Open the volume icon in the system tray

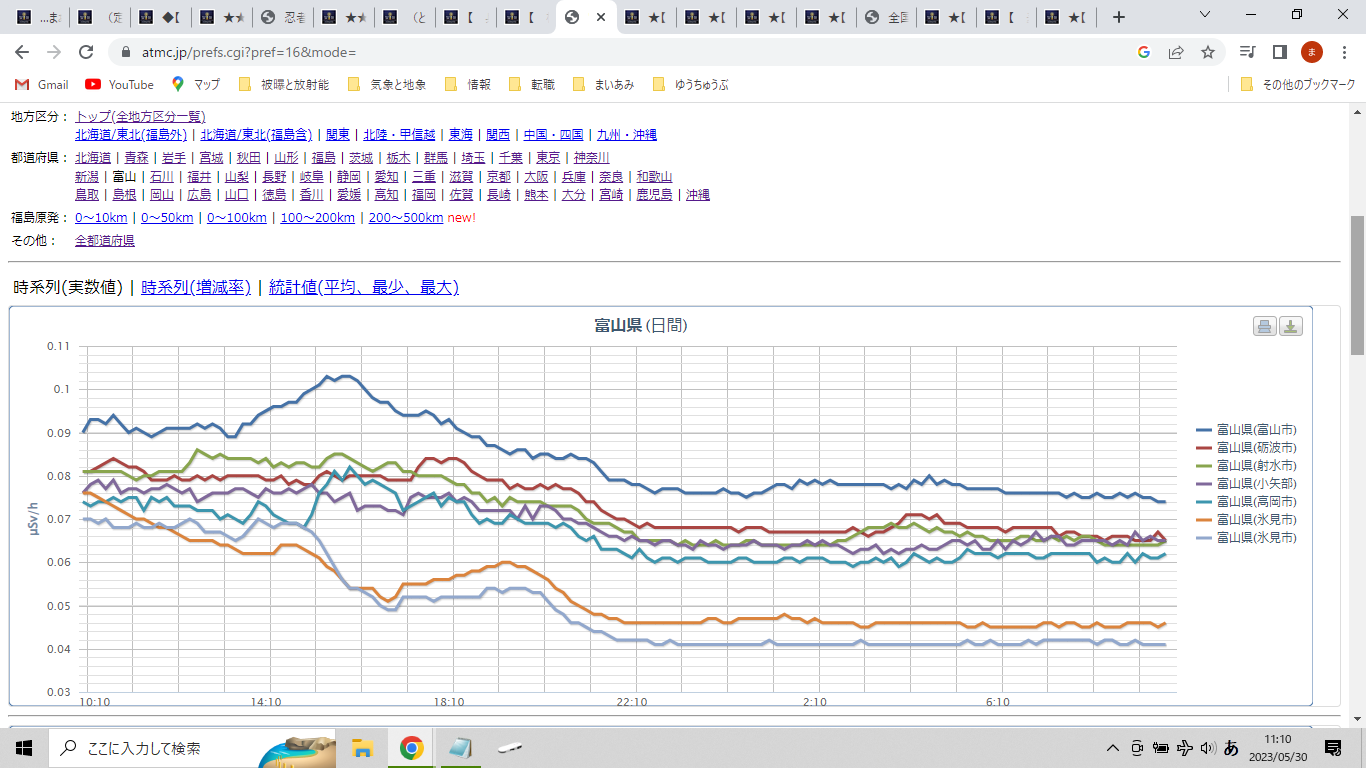[x=1208, y=747]
